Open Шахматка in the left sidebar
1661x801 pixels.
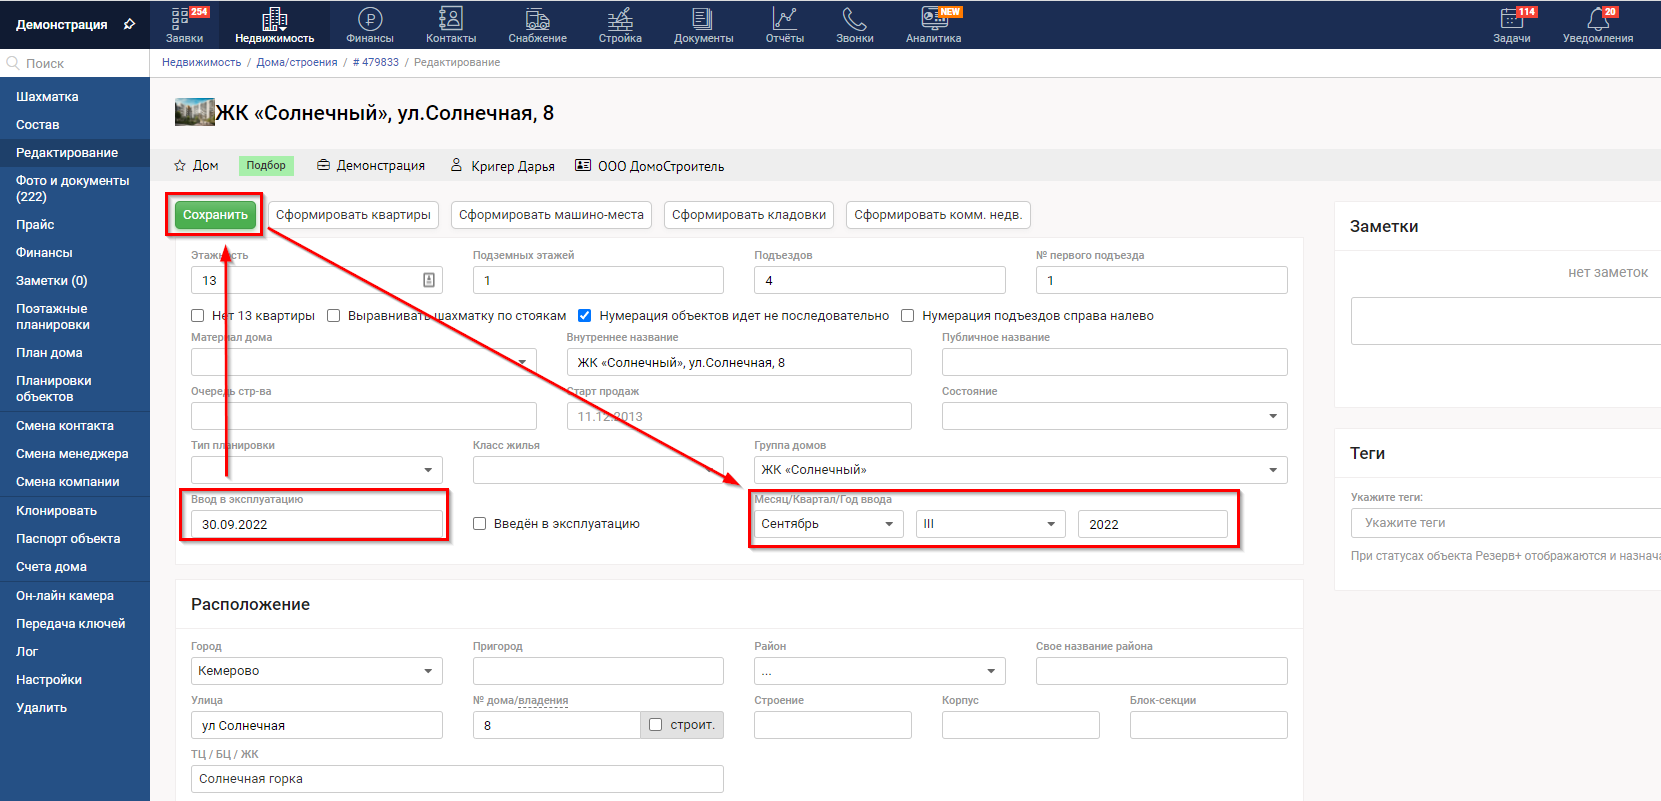pyautogui.click(x=47, y=97)
